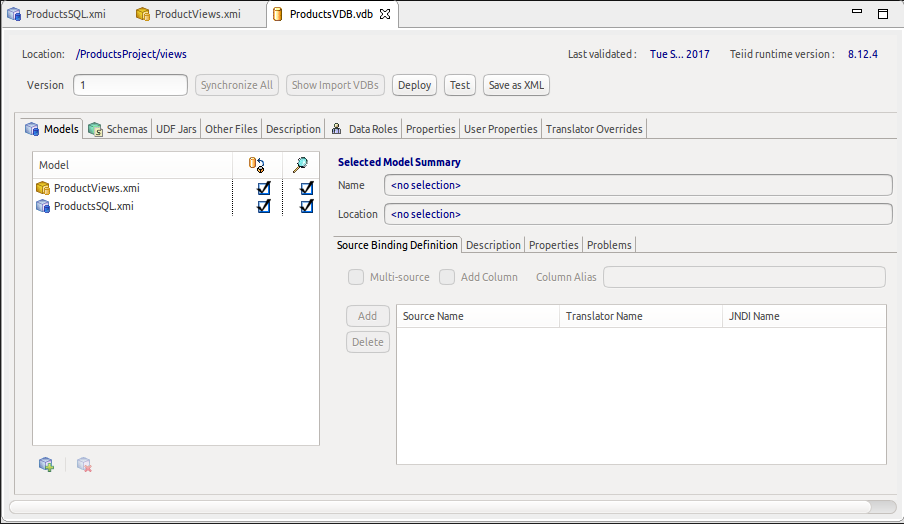Click the selected model Location field
The height and width of the screenshot is (524, 904).
pyautogui.click(x=638, y=214)
